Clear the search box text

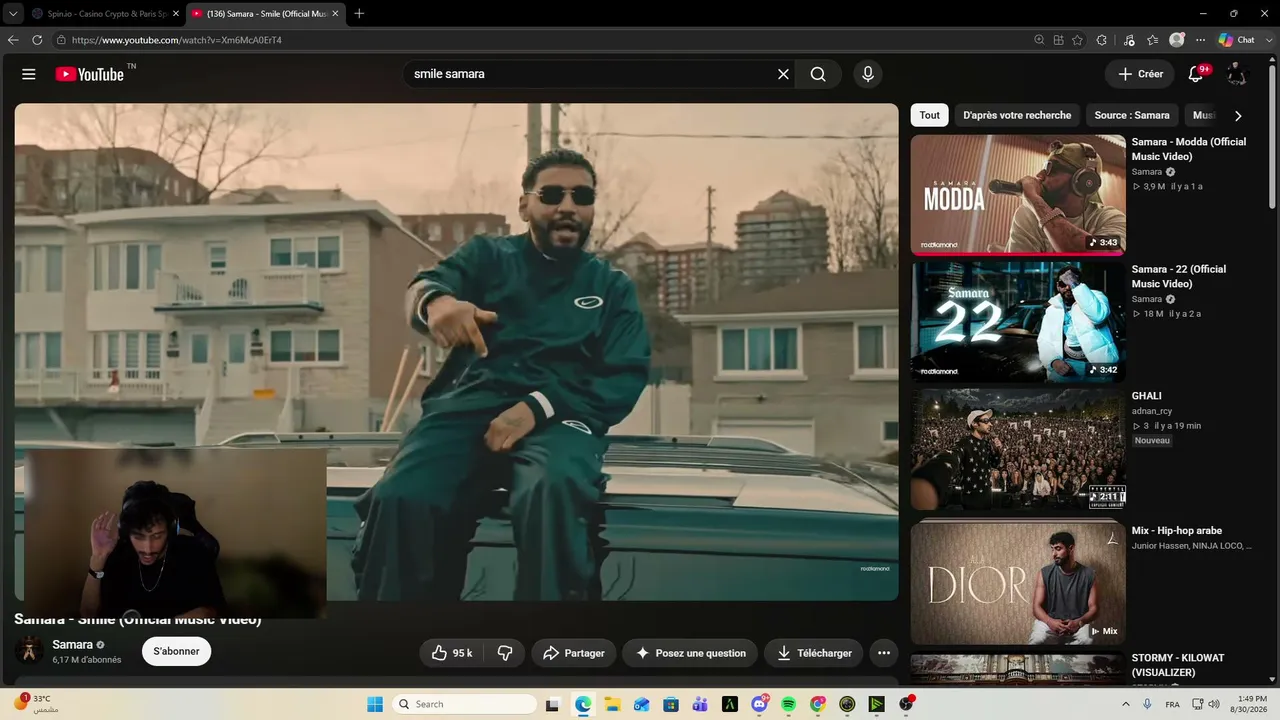pyautogui.click(x=783, y=74)
